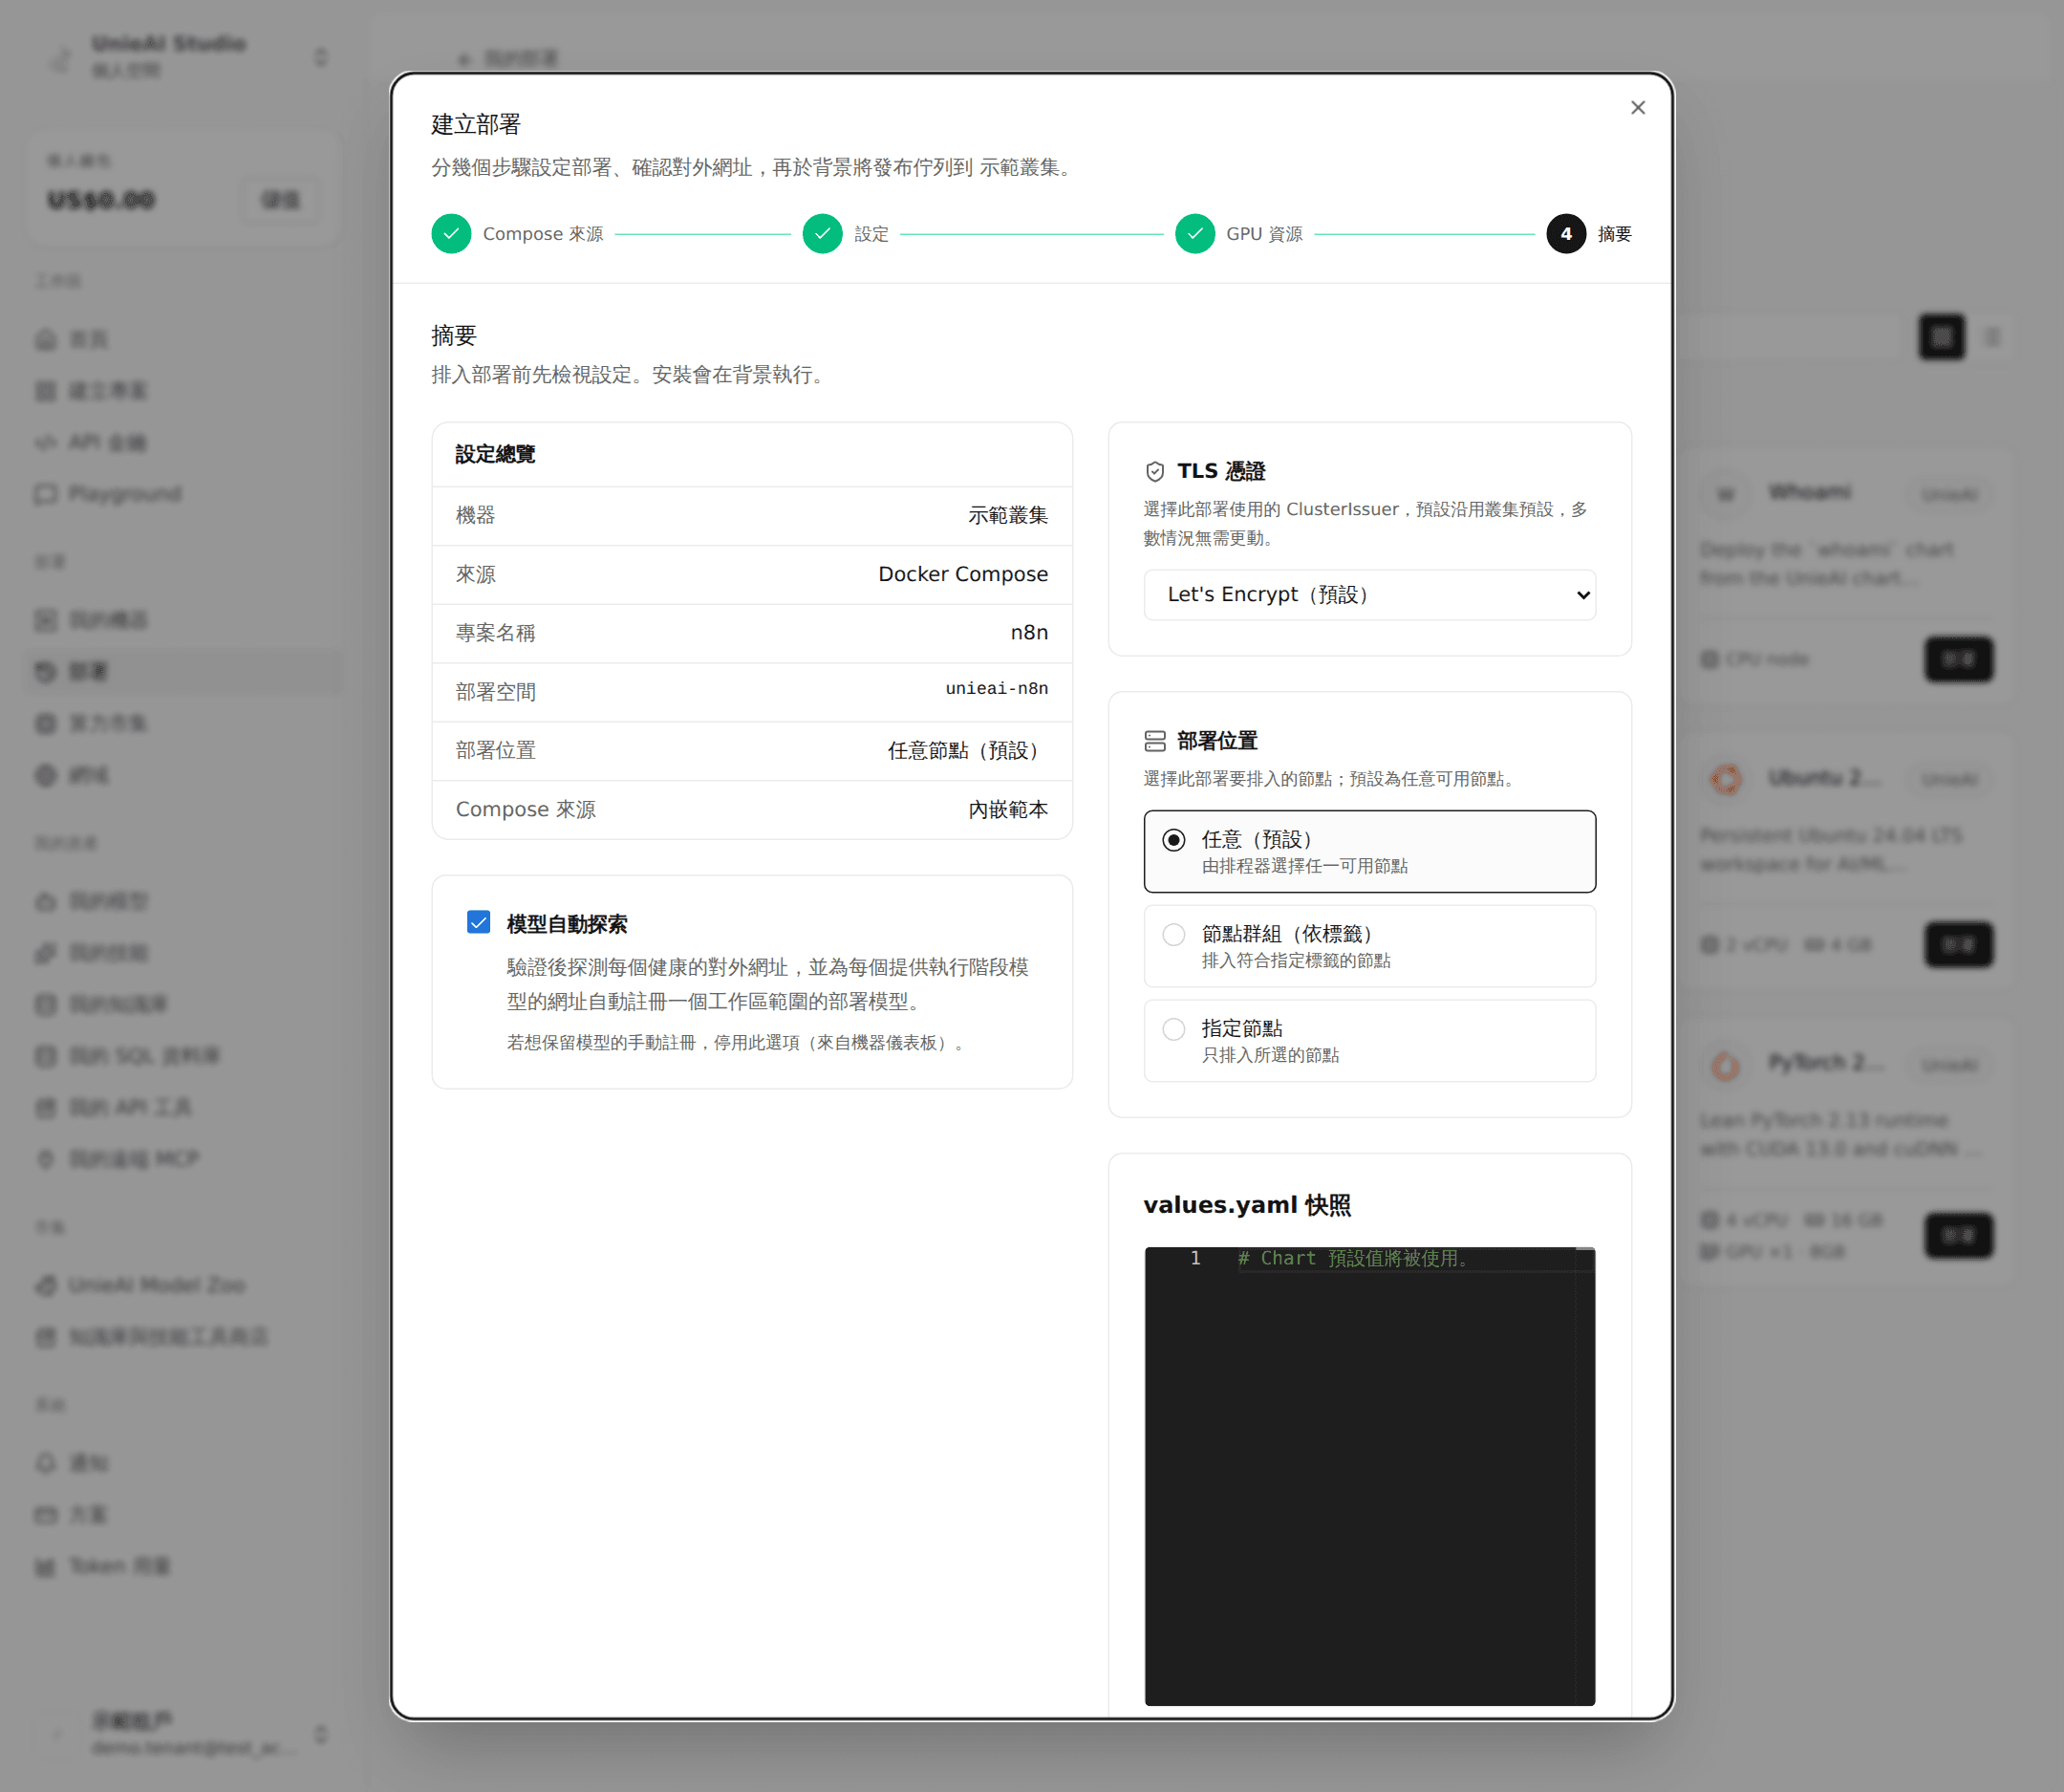
Task: Click the Docker Compose source value
Action: tap(963, 574)
